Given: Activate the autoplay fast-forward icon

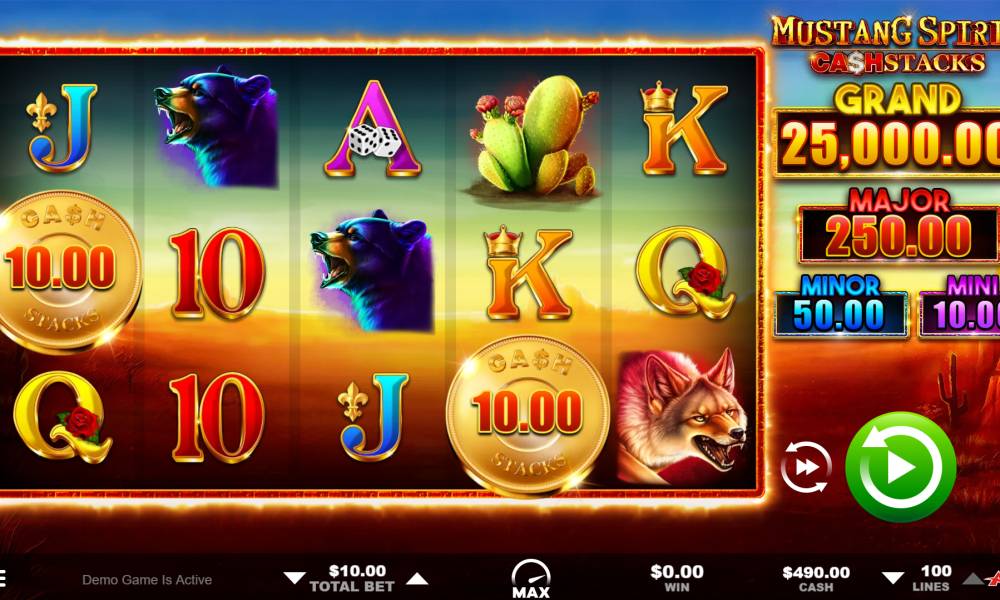Looking at the screenshot, I should [x=806, y=467].
